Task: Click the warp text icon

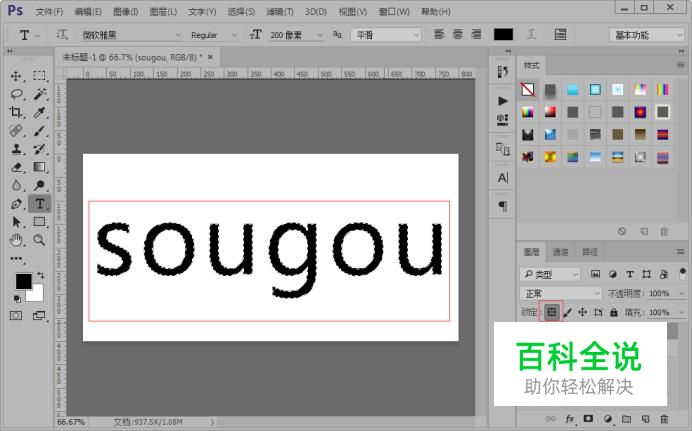Action: [531, 34]
